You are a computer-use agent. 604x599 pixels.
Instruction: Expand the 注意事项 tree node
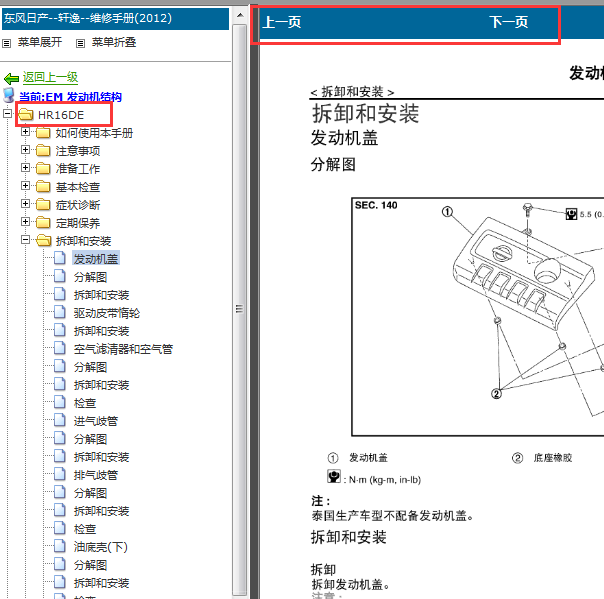point(25,150)
